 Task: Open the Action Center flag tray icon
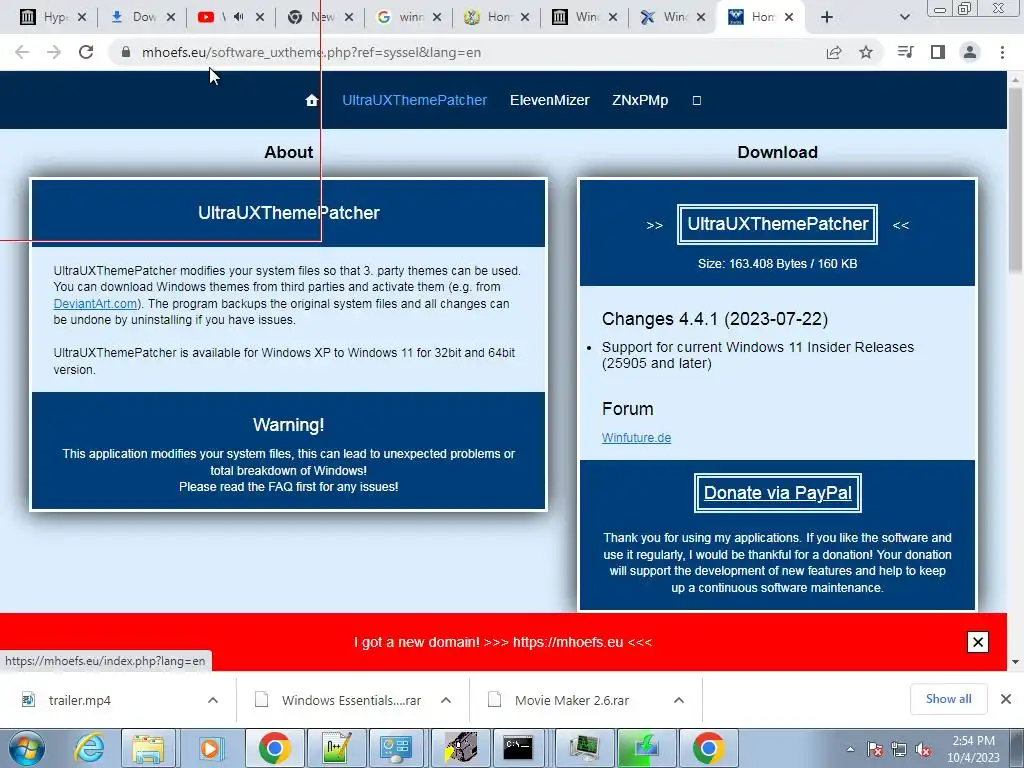875,749
